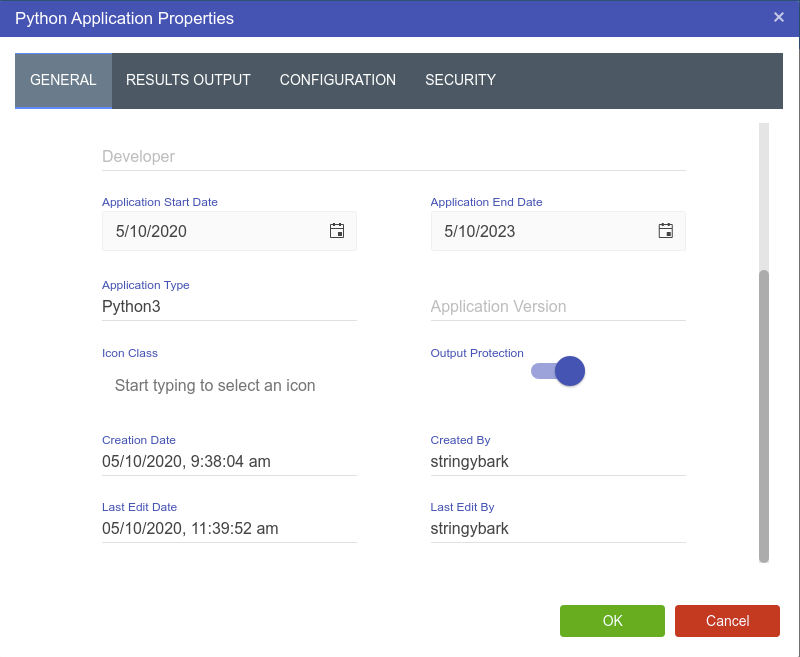Close the Python Application Properties dialog

(x=779, y=17)
